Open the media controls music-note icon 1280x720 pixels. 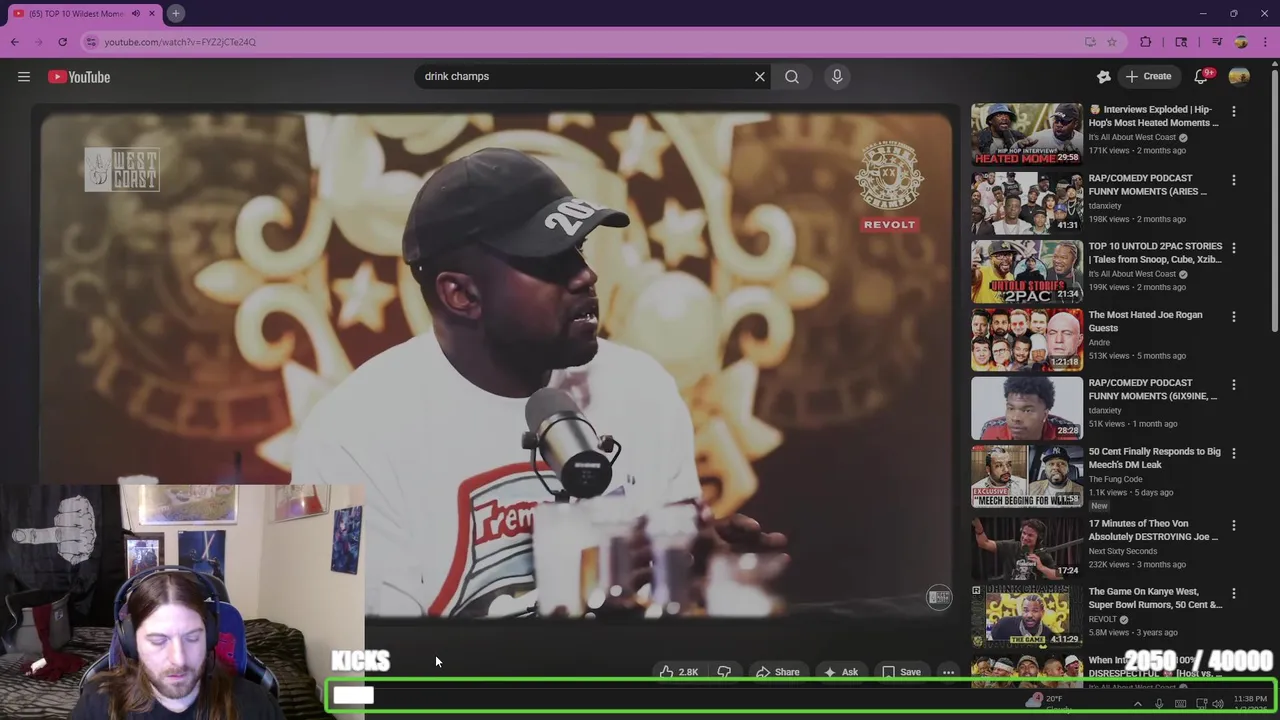pyautogui.click(x=1217, y=42)
